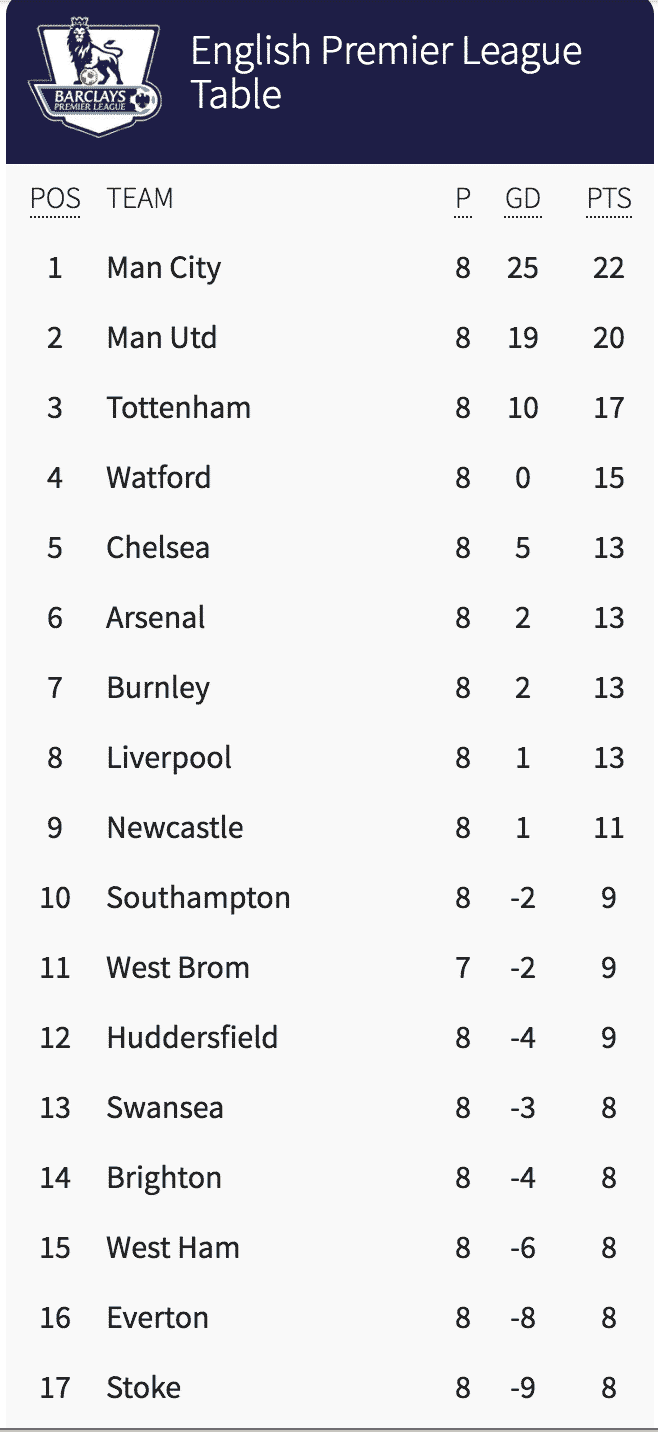658x1432 pixels.
Task: Click the TEAM column header
Action: click(140, 199)
